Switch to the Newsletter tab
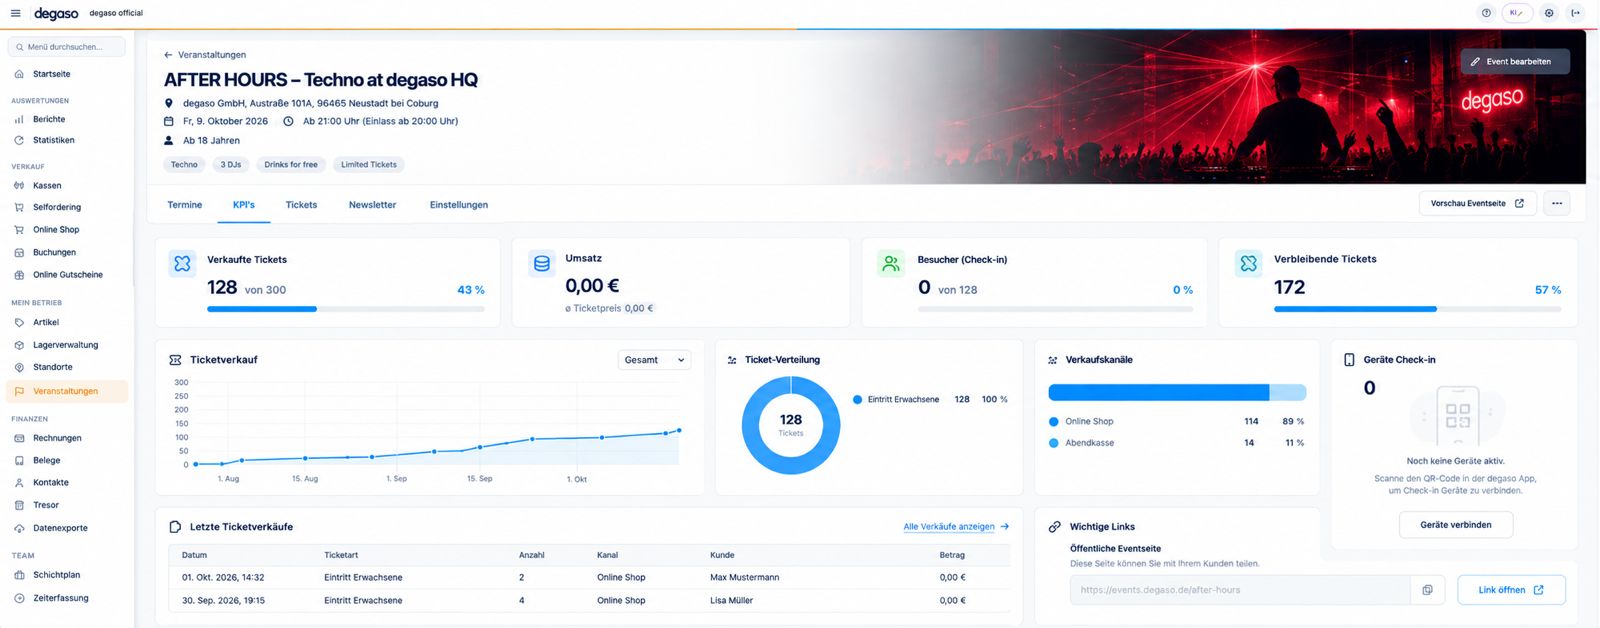1600x628 pixels. point(372,205)
